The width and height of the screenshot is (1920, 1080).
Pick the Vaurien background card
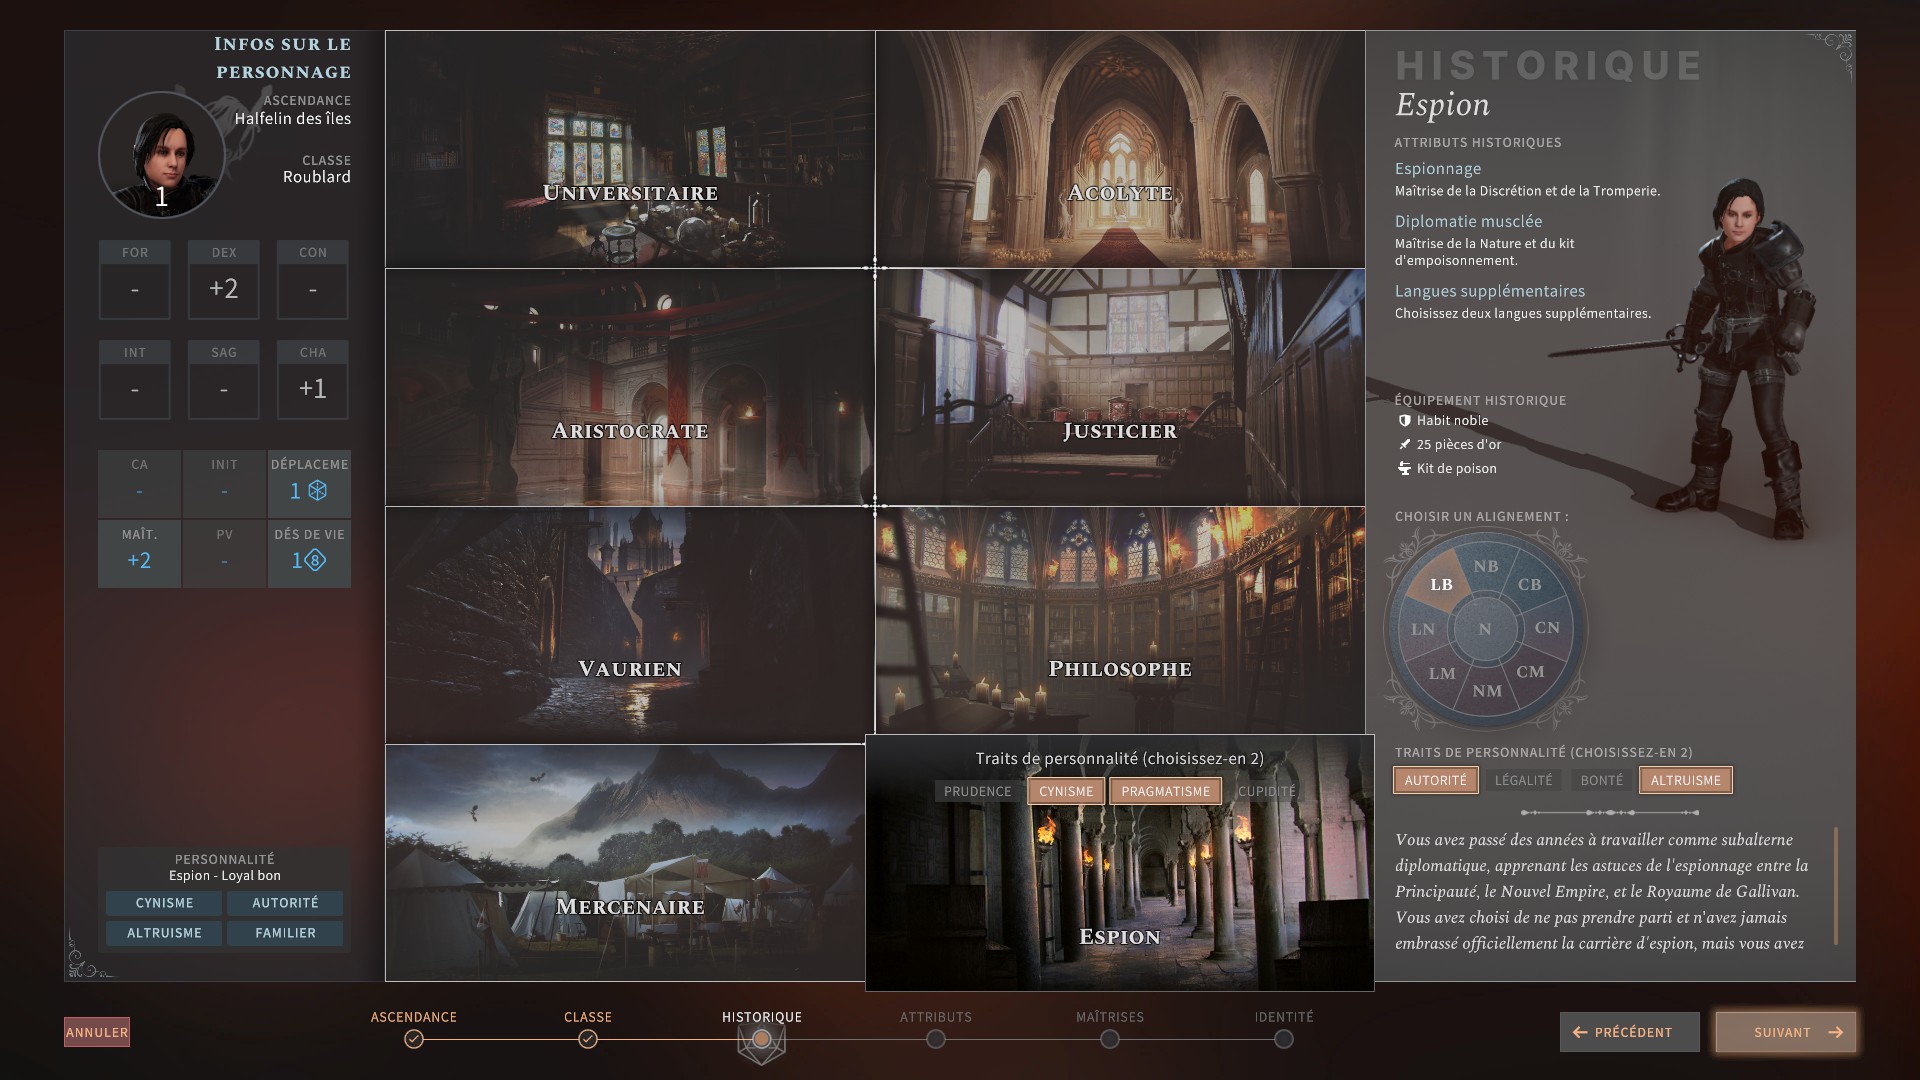[x=630, y=625]
